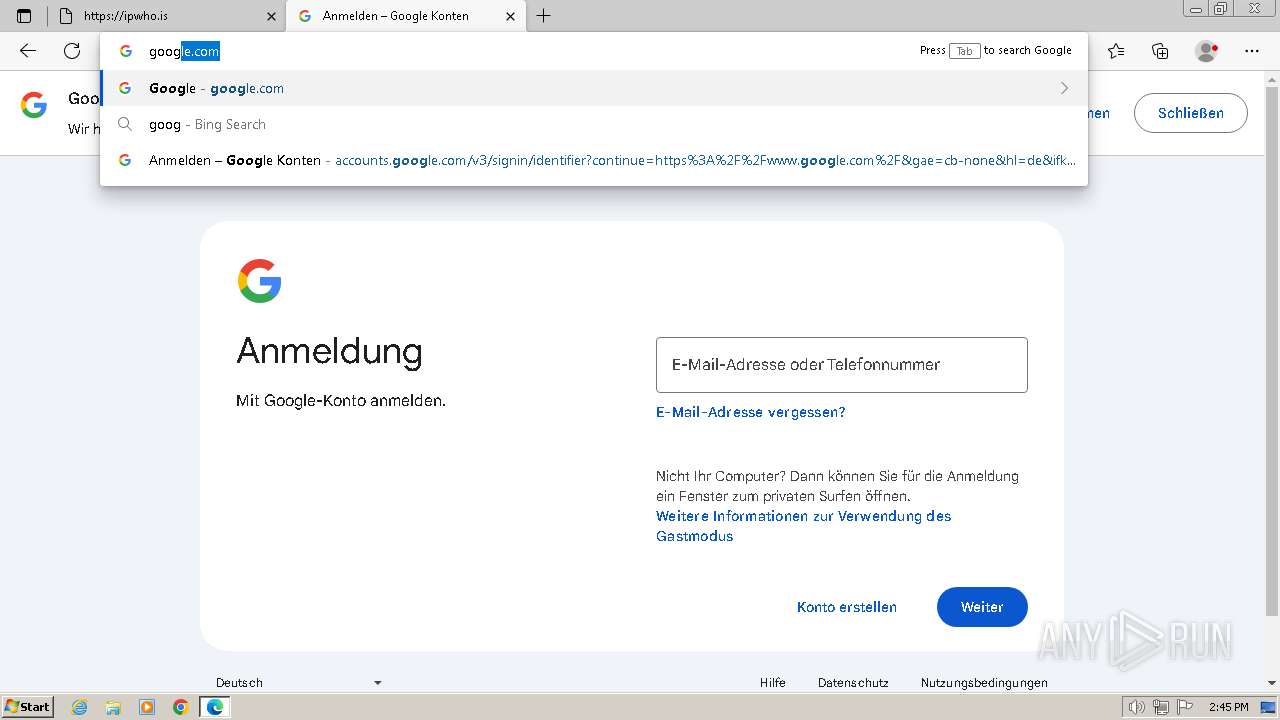Click the arrow on the google.com suggestion
The height and width of the screenshot is (720, 1280).
point(1064,88)
